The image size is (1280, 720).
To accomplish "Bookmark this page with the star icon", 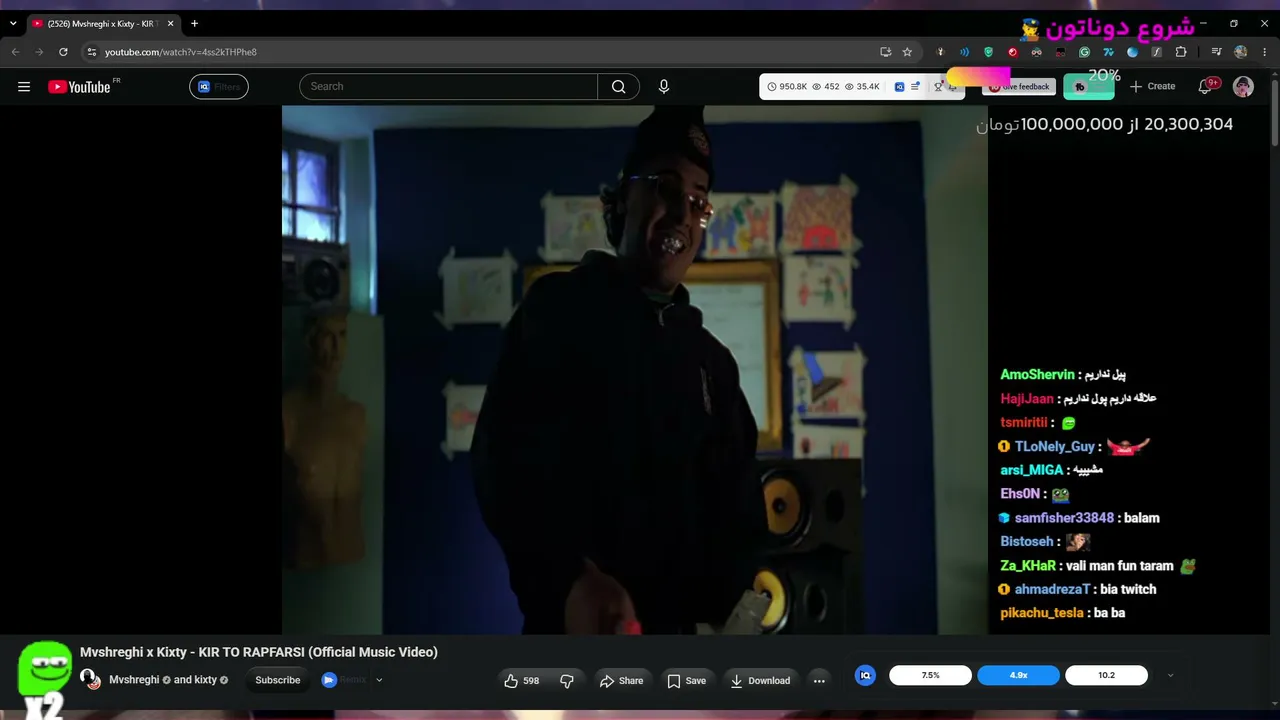I will (x=907, y=52).
